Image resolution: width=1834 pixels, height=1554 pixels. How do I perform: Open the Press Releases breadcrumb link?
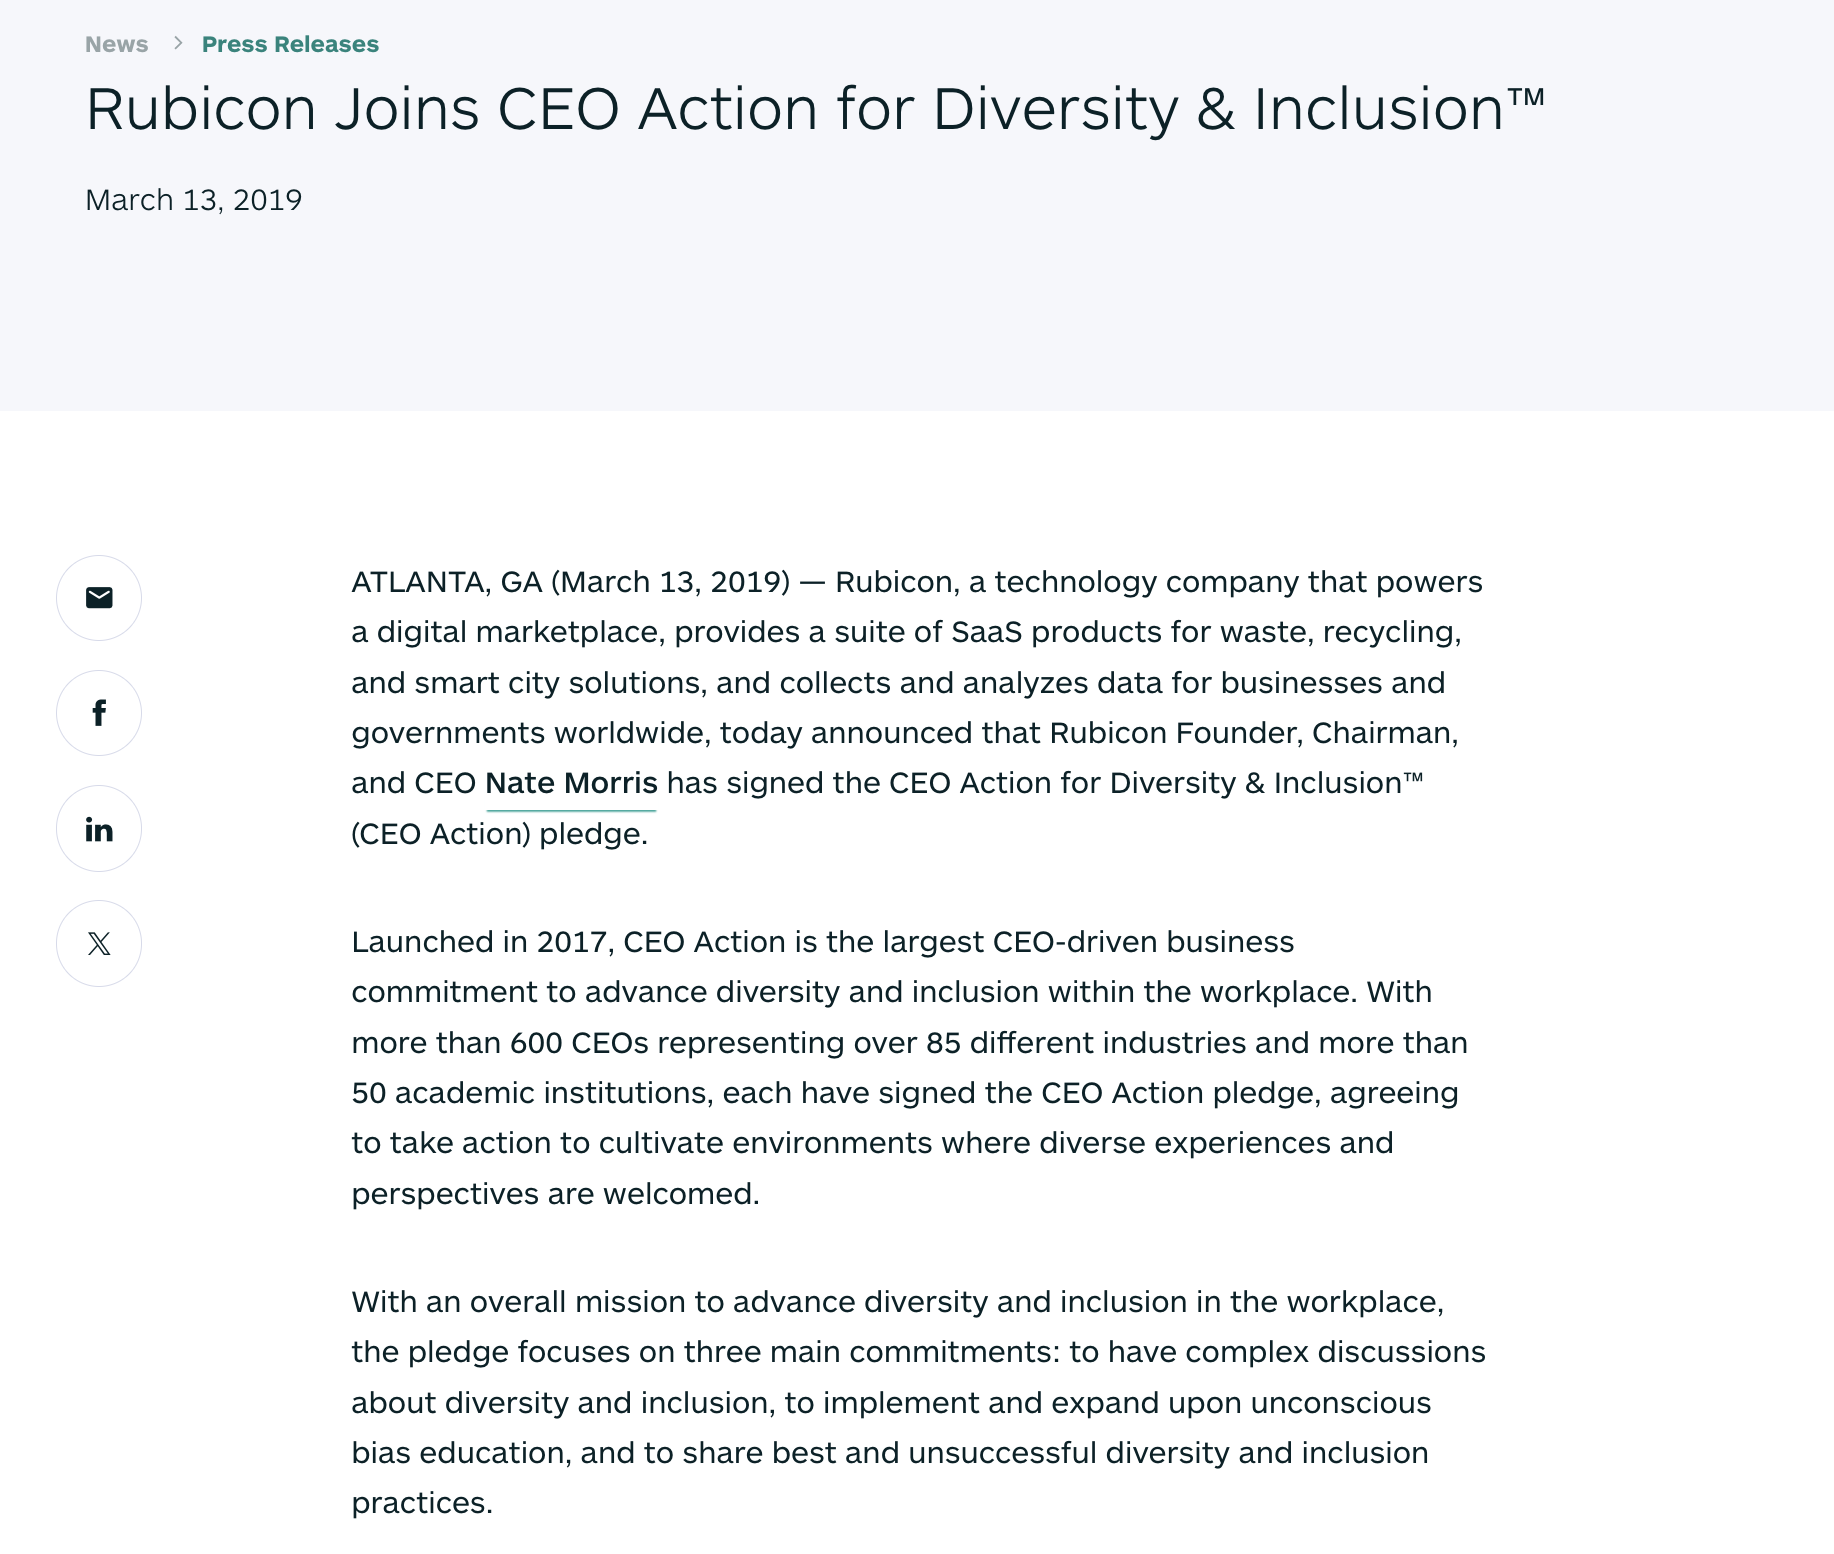pyautogui.click(x=290, y=44)
